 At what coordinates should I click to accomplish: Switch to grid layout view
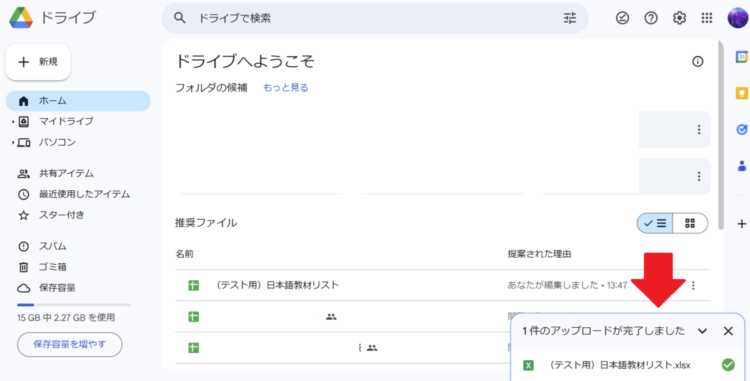690,223
